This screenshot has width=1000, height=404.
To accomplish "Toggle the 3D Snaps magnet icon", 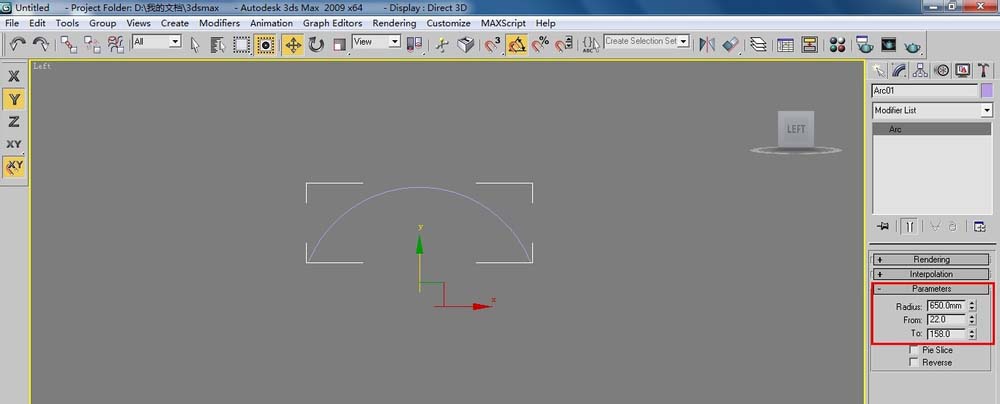I will (493, 44).
